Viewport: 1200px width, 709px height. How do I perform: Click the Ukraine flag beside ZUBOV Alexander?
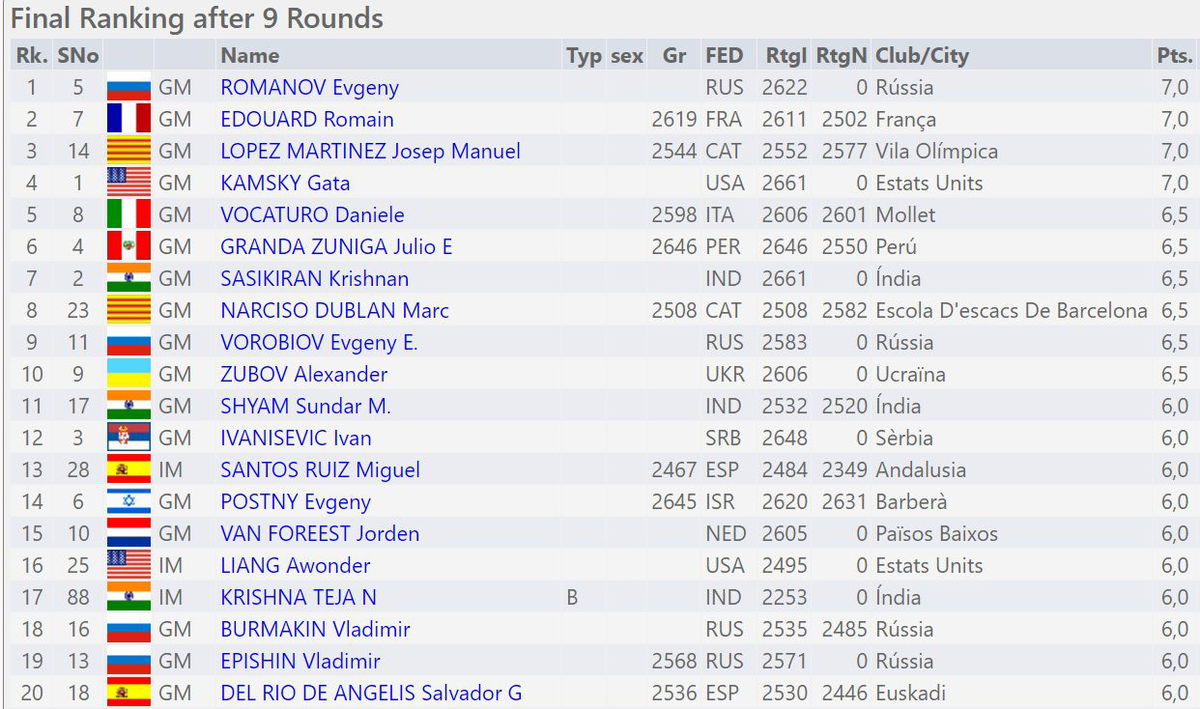pyautogui.click(x=128, y=375)
